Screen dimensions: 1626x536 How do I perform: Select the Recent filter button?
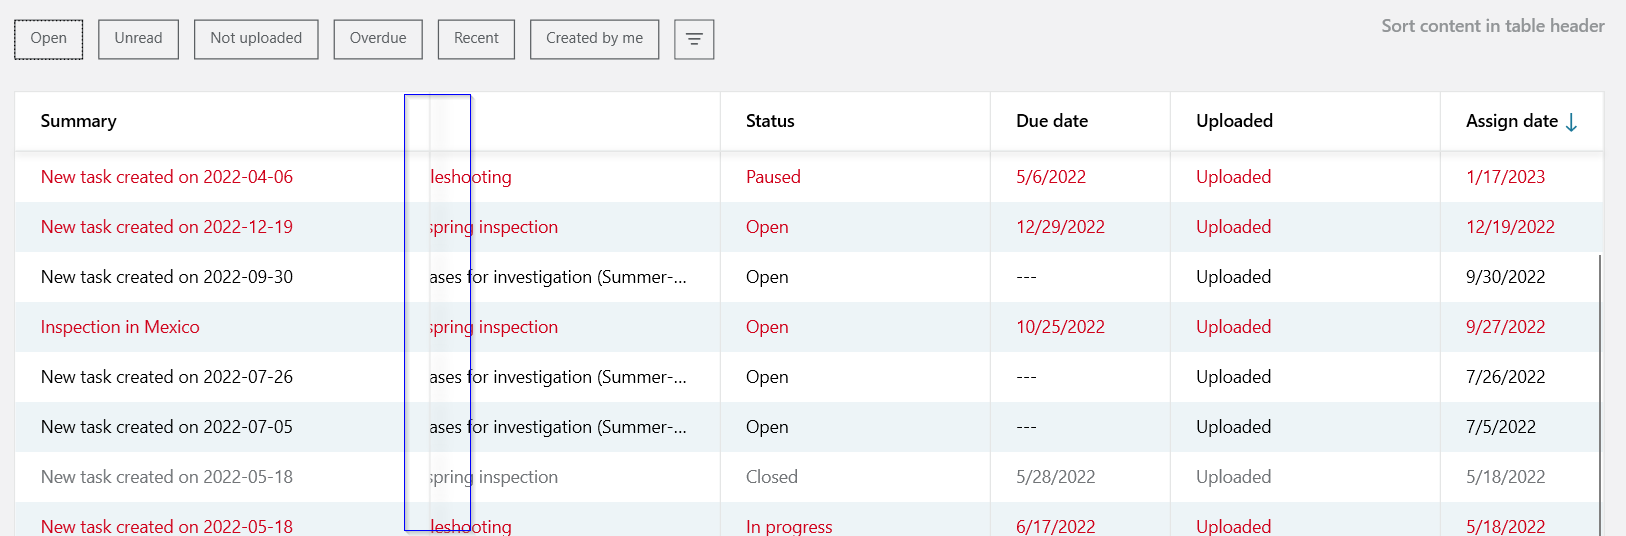coord(476,39)
